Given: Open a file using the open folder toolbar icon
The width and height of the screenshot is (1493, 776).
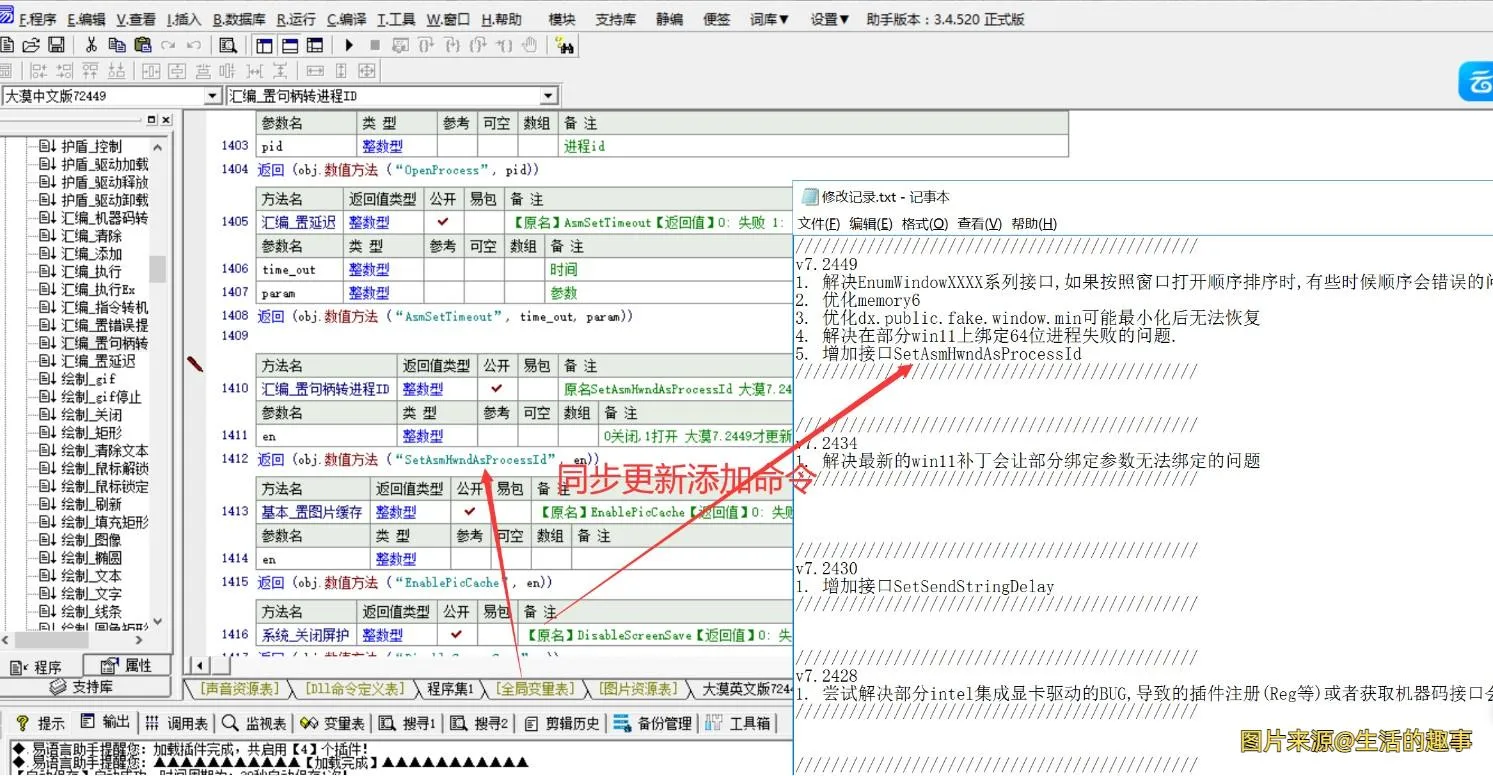Looking at the screenshot, I should pos(32,44).
